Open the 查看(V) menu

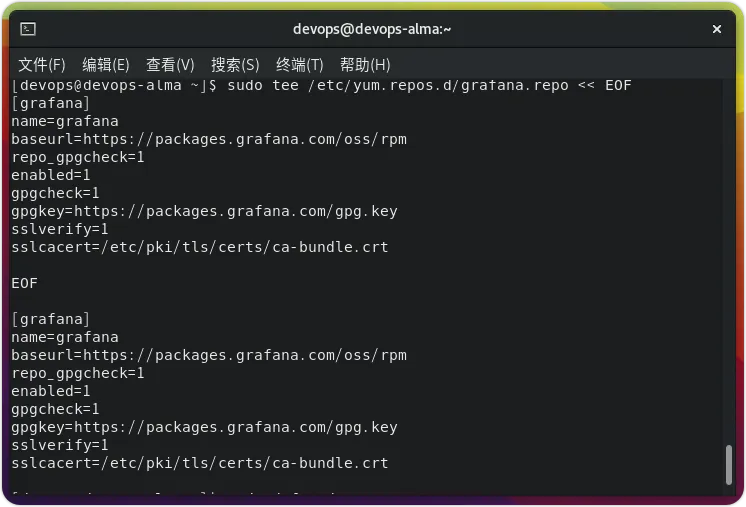pos(170,65)
